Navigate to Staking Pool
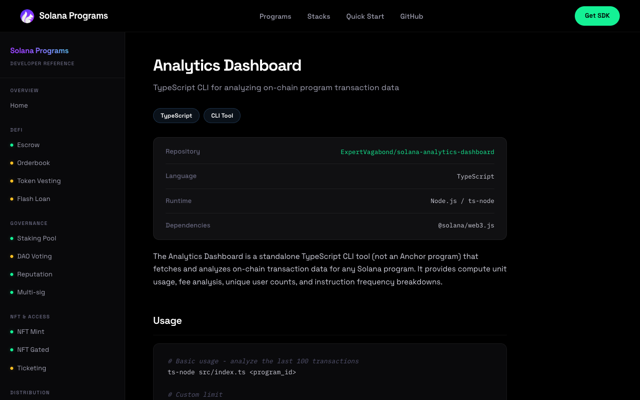 pyautogui.click(x=37, y=238)
